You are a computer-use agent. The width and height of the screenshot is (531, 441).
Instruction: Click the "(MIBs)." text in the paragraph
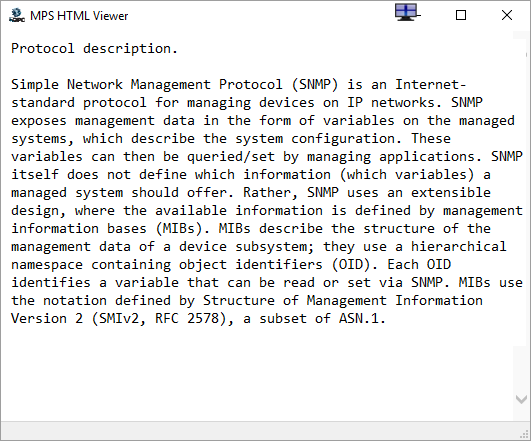[183, 229]
